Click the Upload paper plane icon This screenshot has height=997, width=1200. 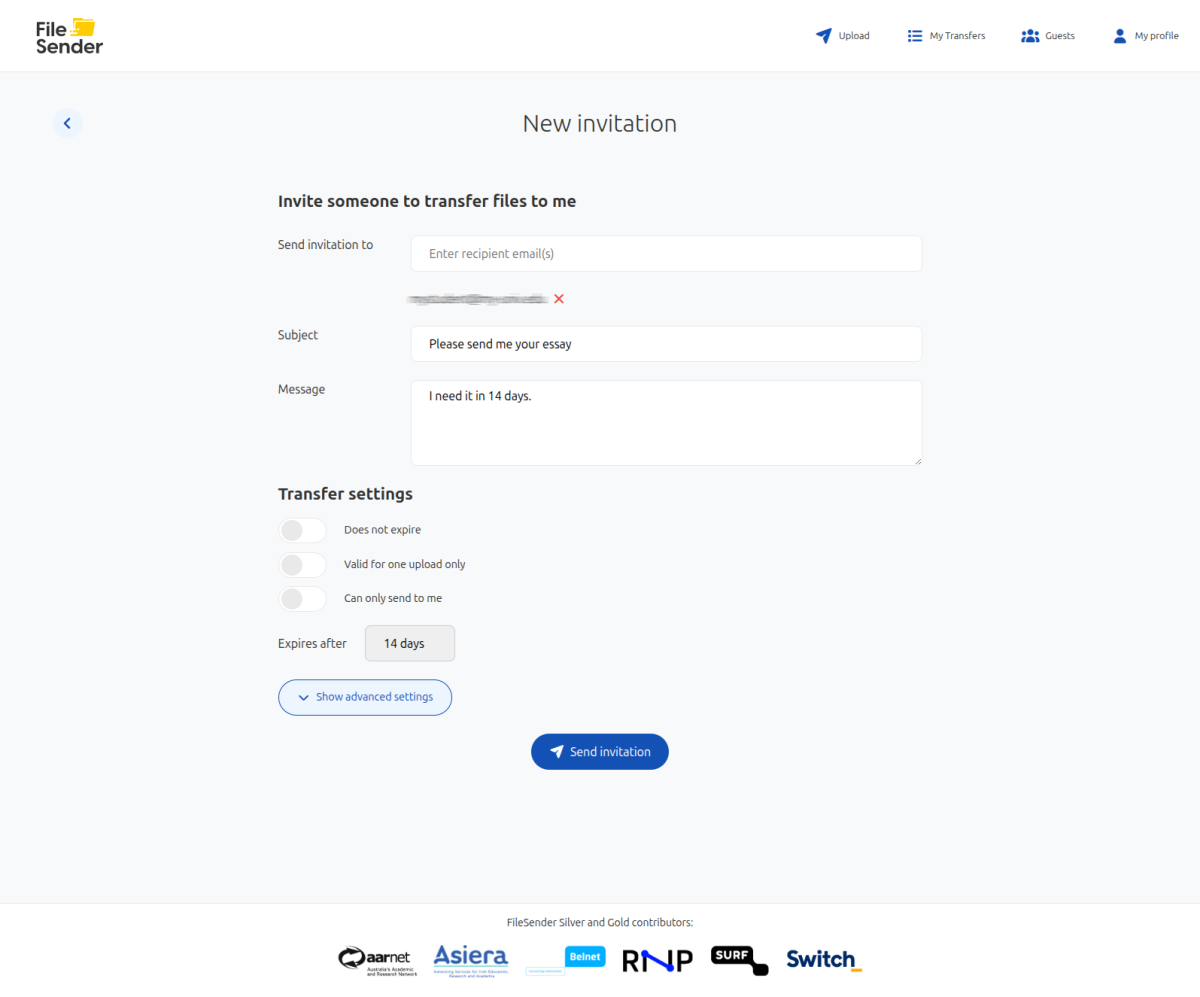pos(824,36)
